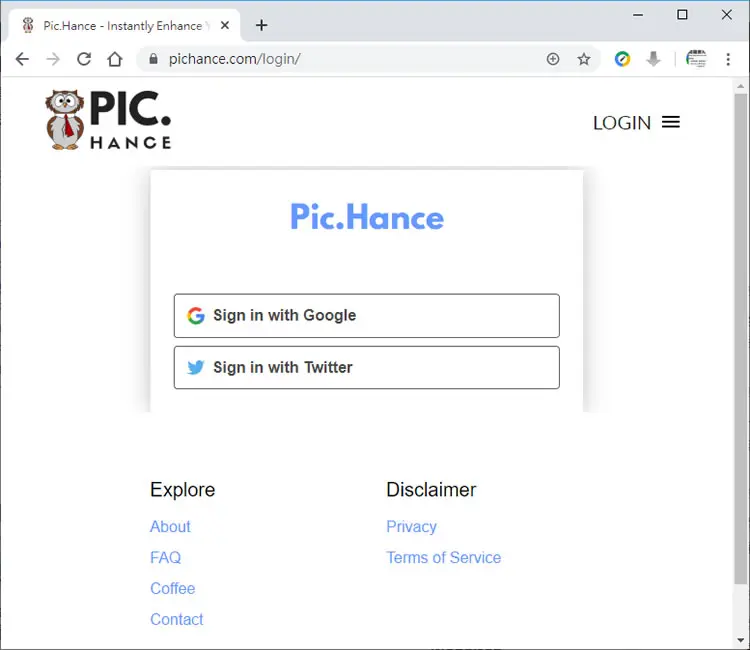Open the Privacy disclaimer link
This screenshot has height=650, width=750.
tap(411, 527)
